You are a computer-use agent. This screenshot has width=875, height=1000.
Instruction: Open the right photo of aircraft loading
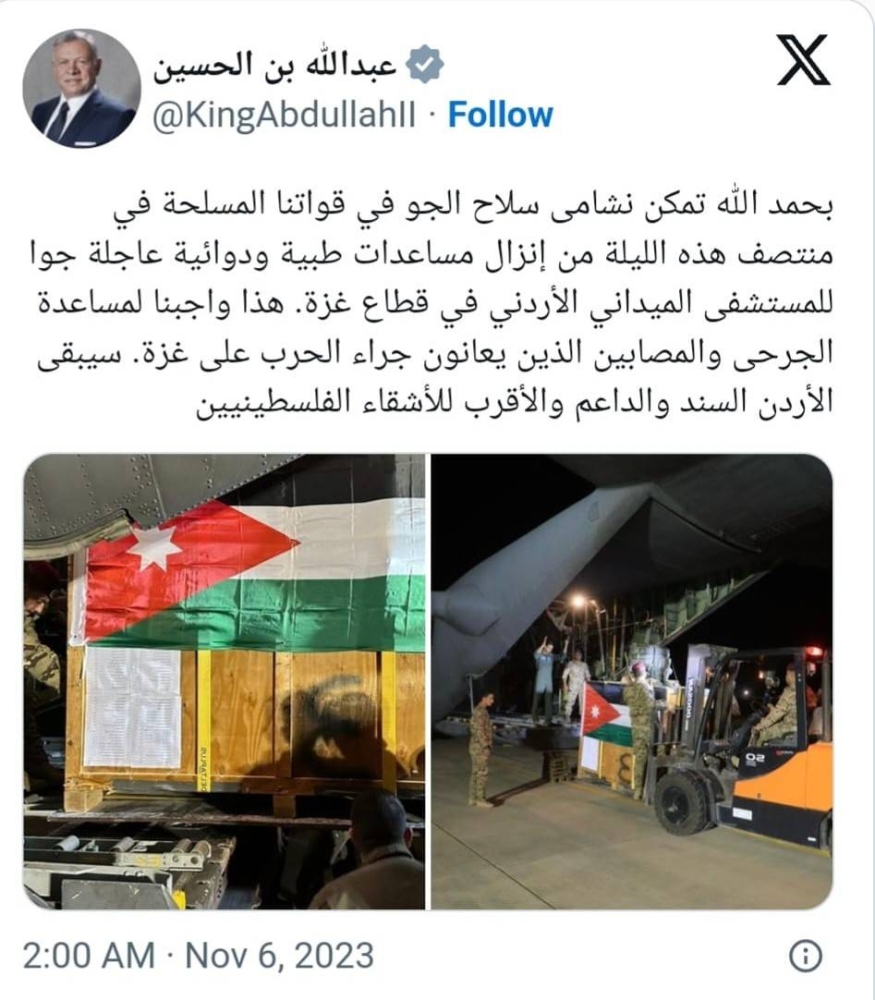coord(632,682)
